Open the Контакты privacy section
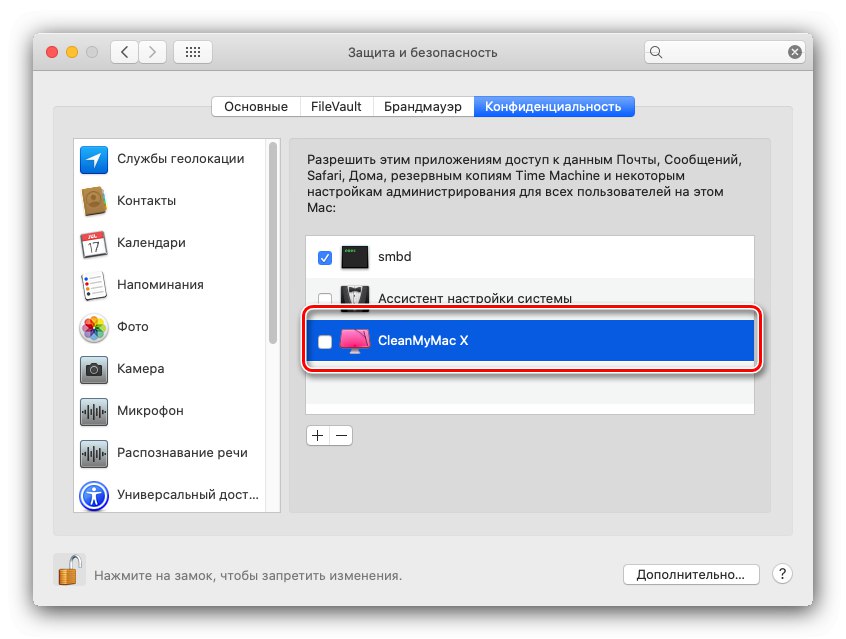Viewport: 846px width, 639px height. [x=93, y=200]
